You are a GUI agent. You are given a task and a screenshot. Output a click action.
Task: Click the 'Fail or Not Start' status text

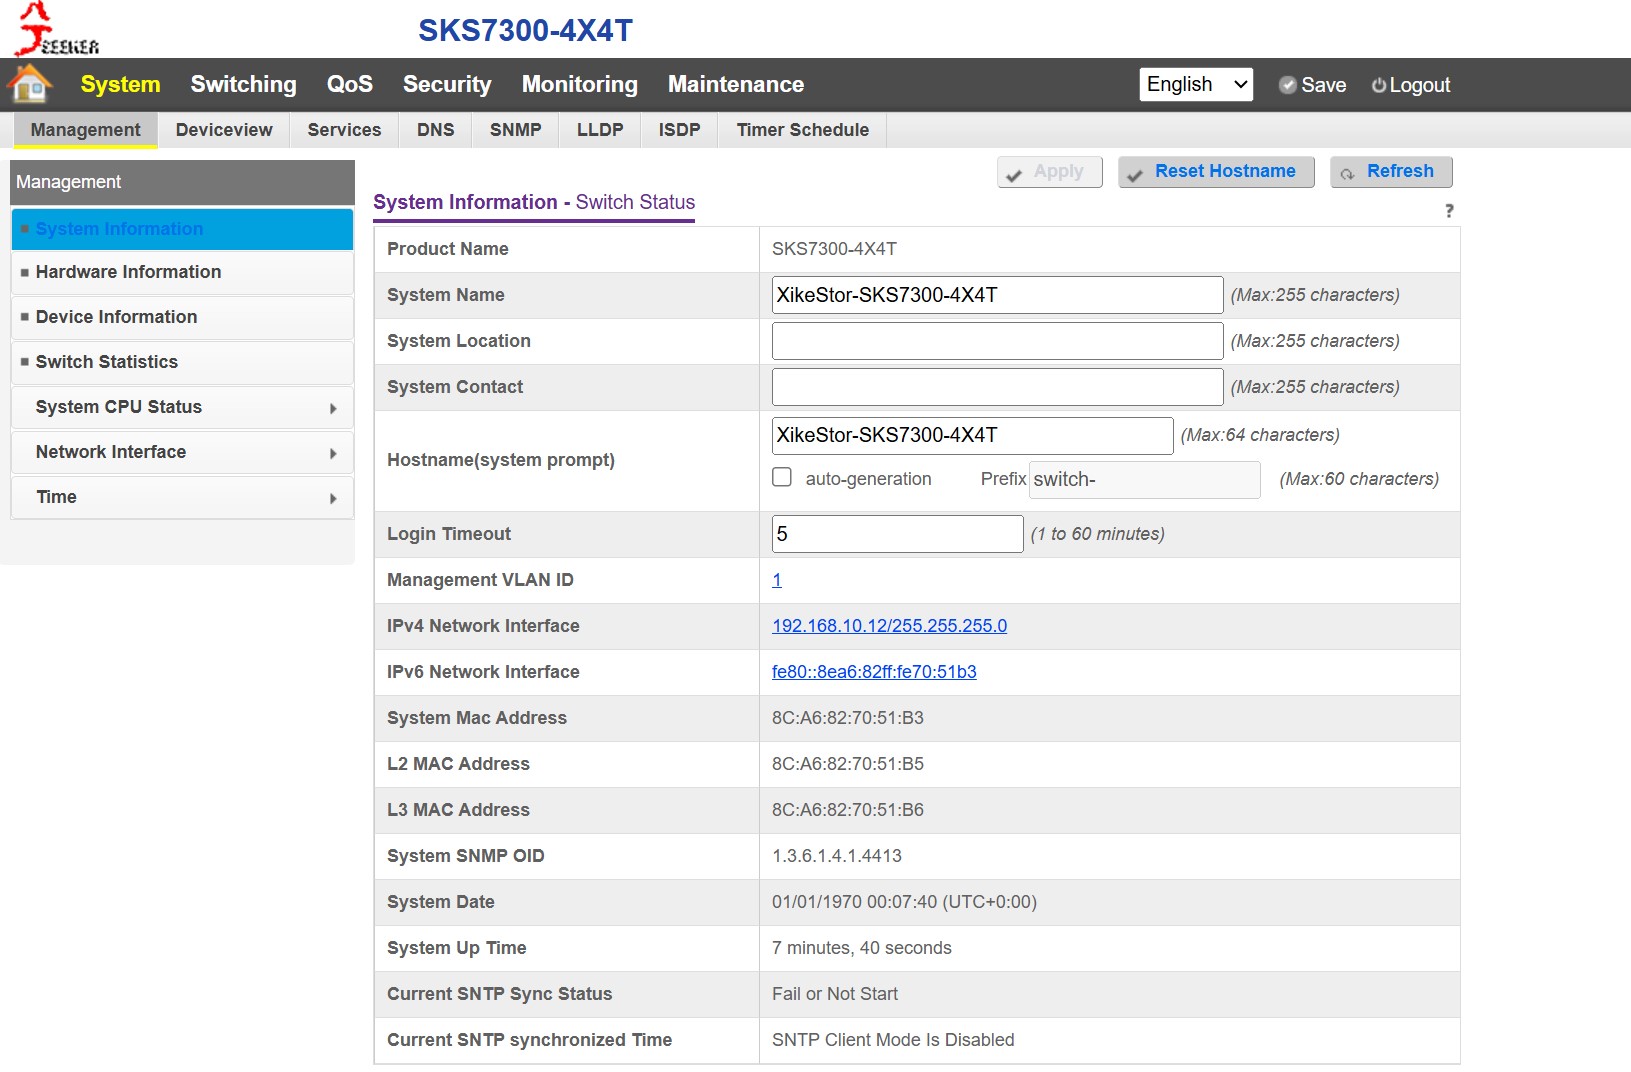pos(835,994)
